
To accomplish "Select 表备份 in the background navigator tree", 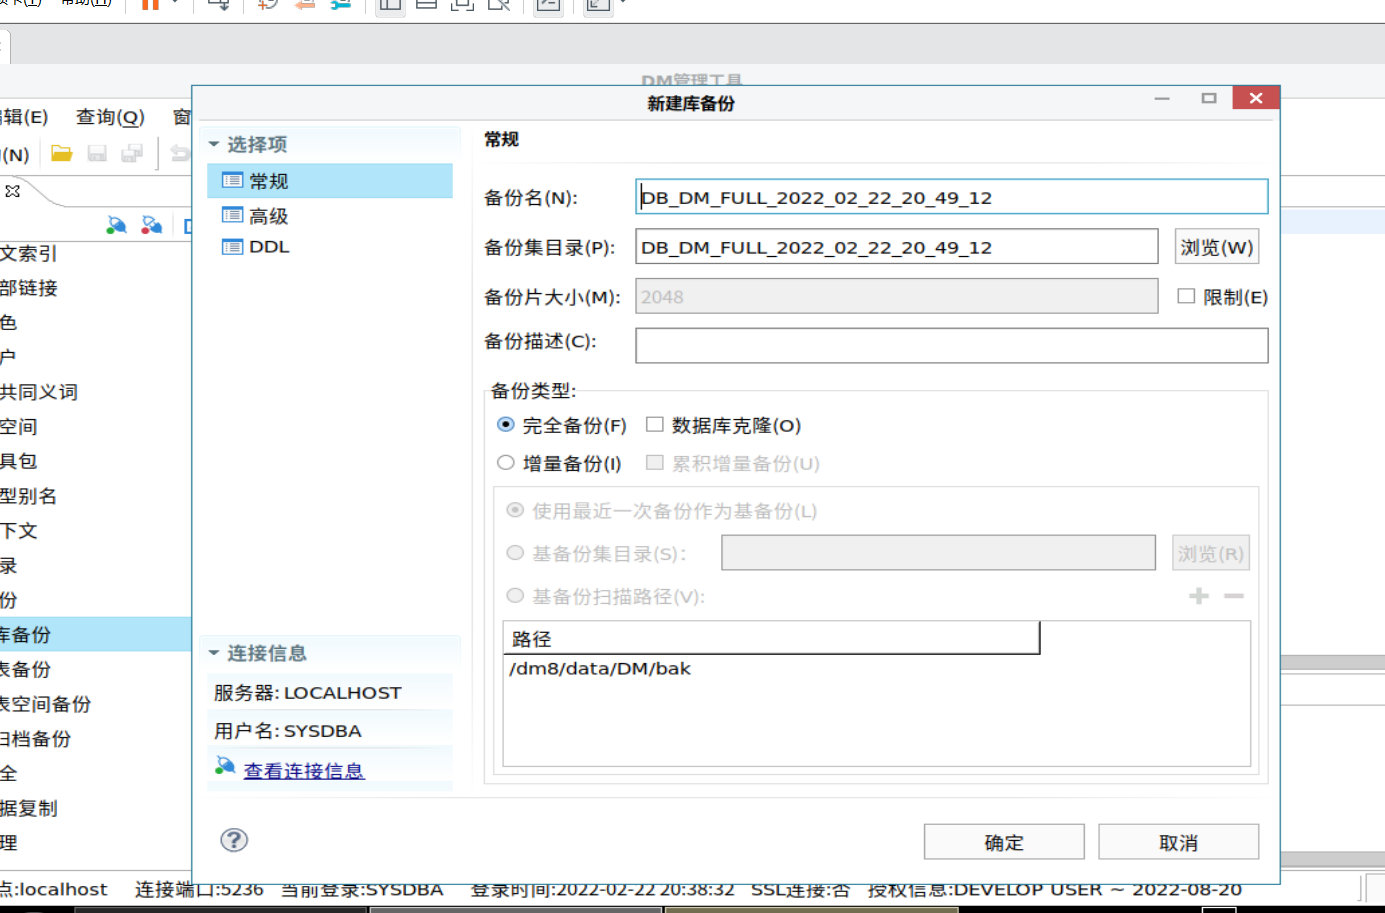I will coord(26,669).
